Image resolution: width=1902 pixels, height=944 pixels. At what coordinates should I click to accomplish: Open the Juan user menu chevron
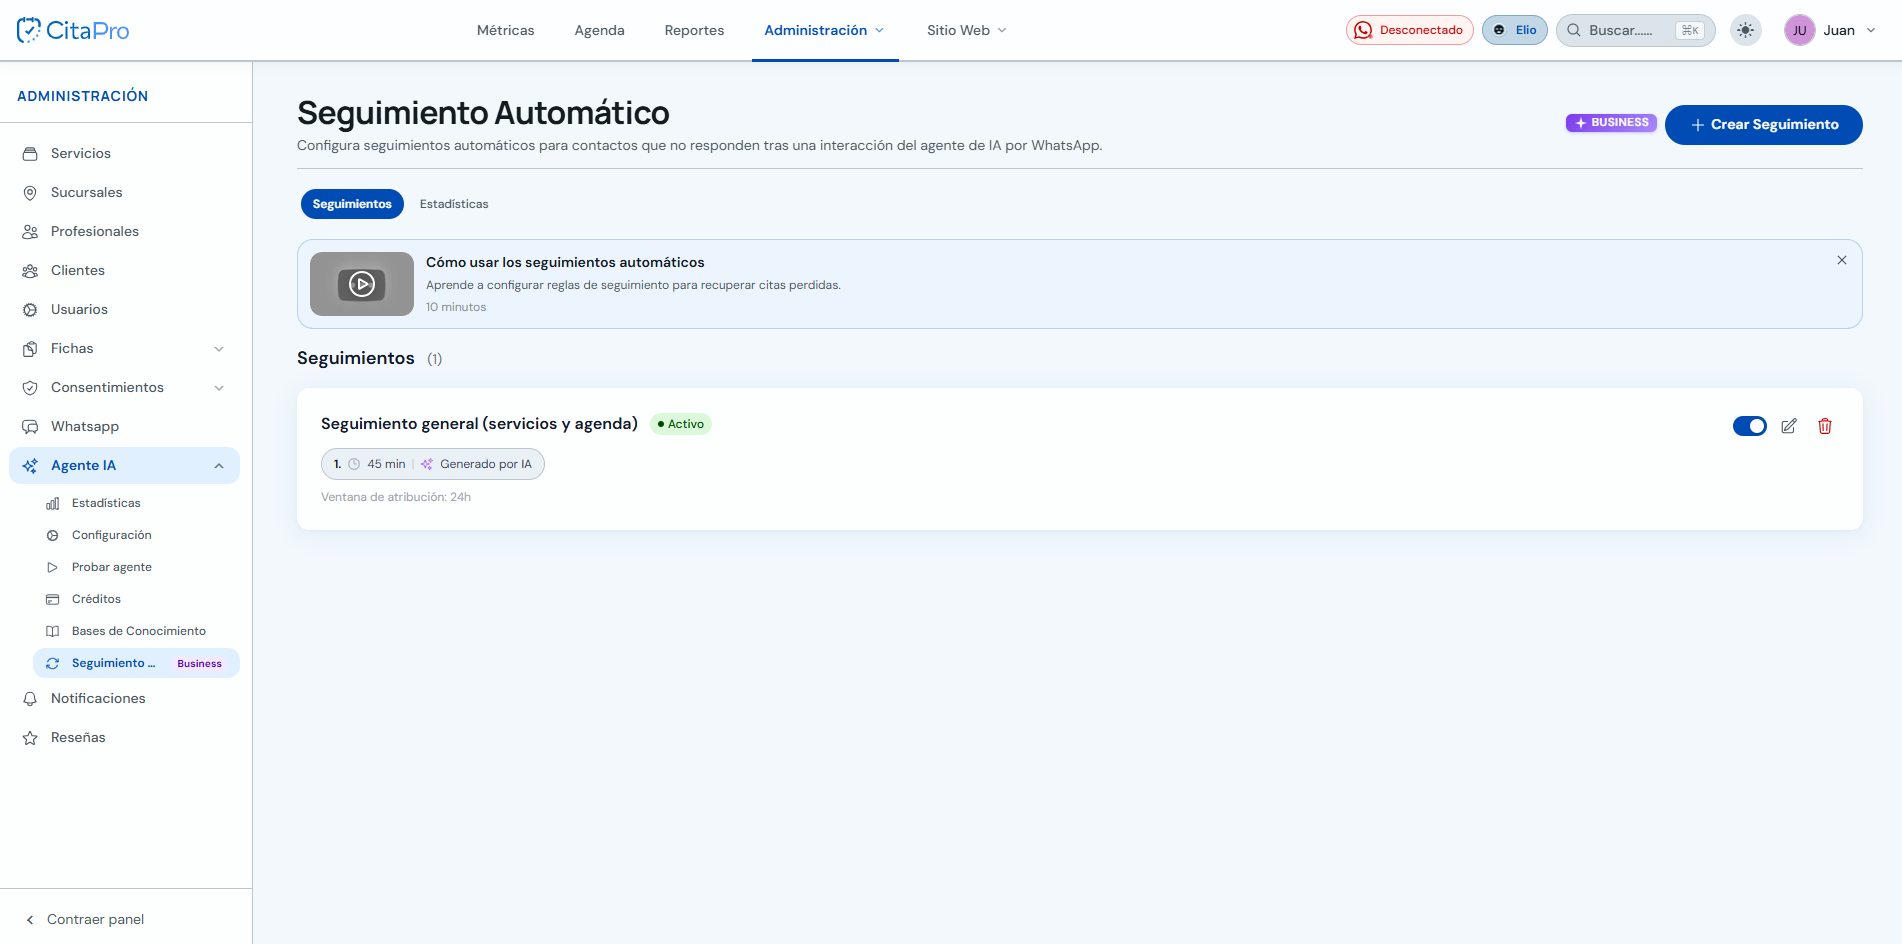coord(1871,30)
